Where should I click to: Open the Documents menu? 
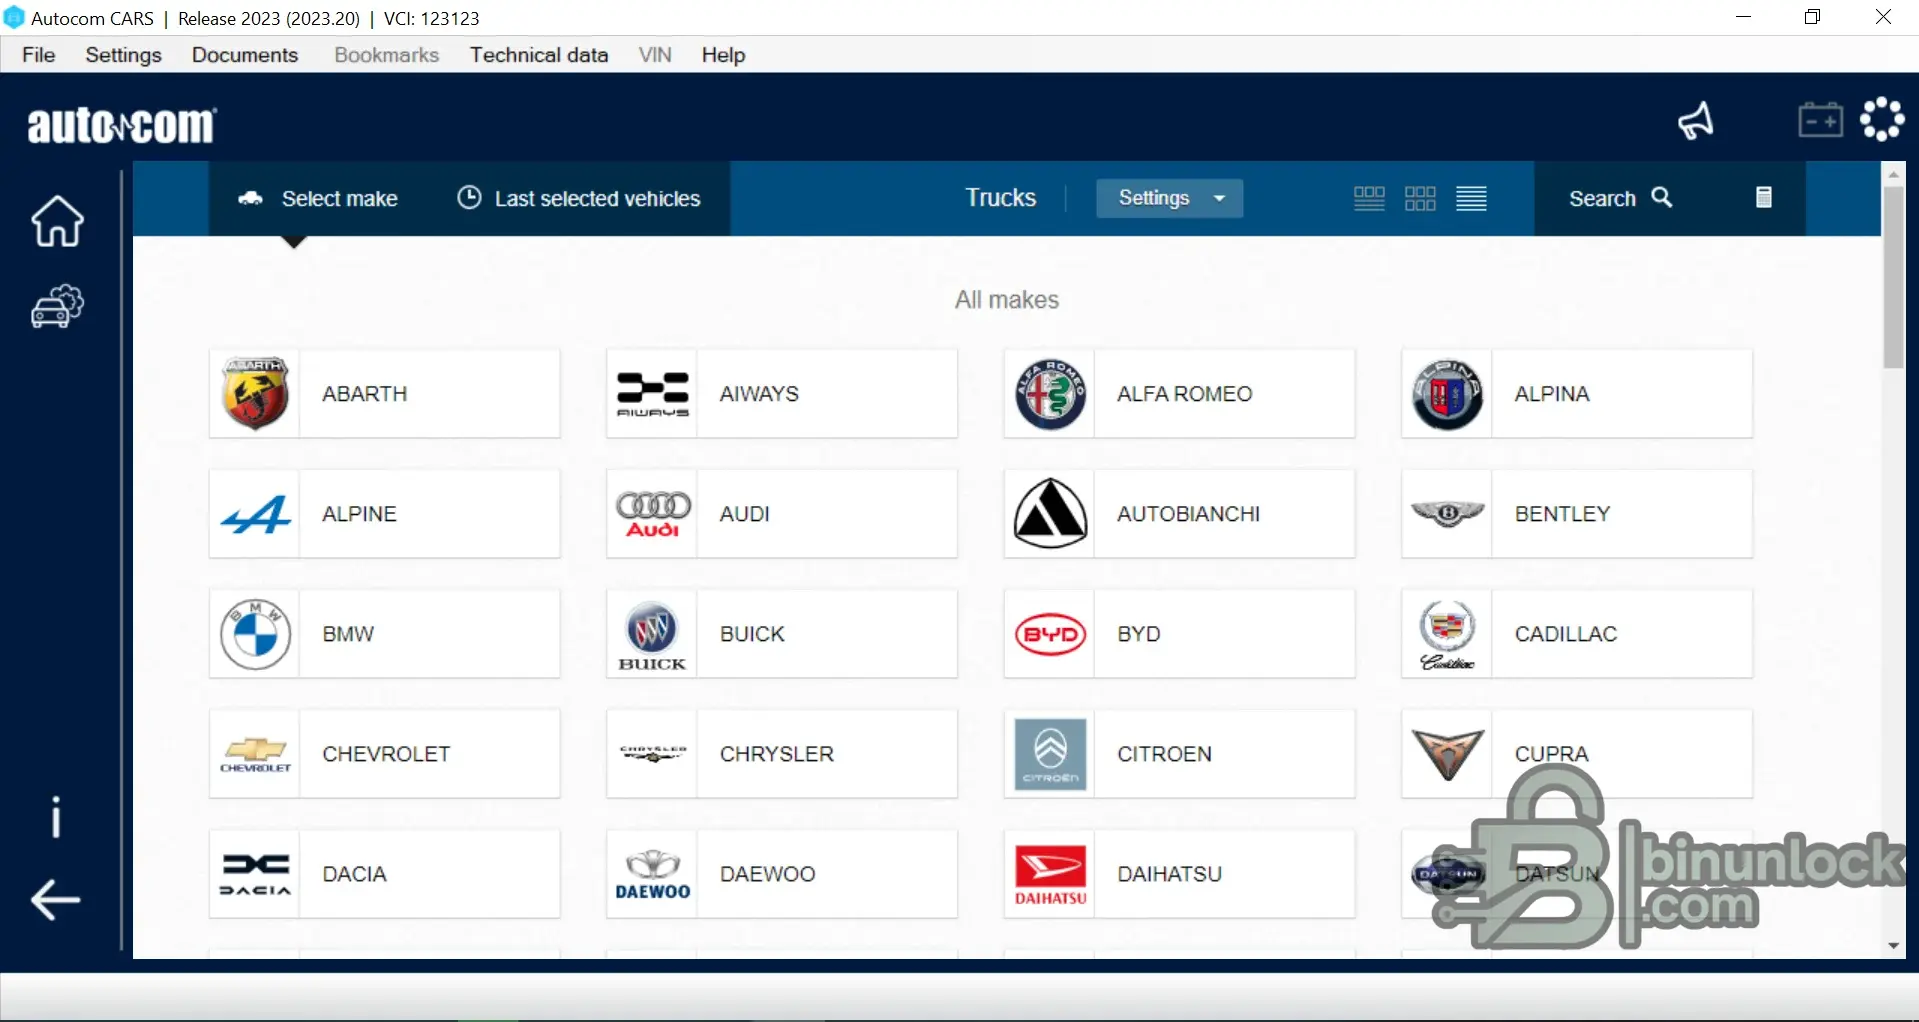tap(245, 55)
